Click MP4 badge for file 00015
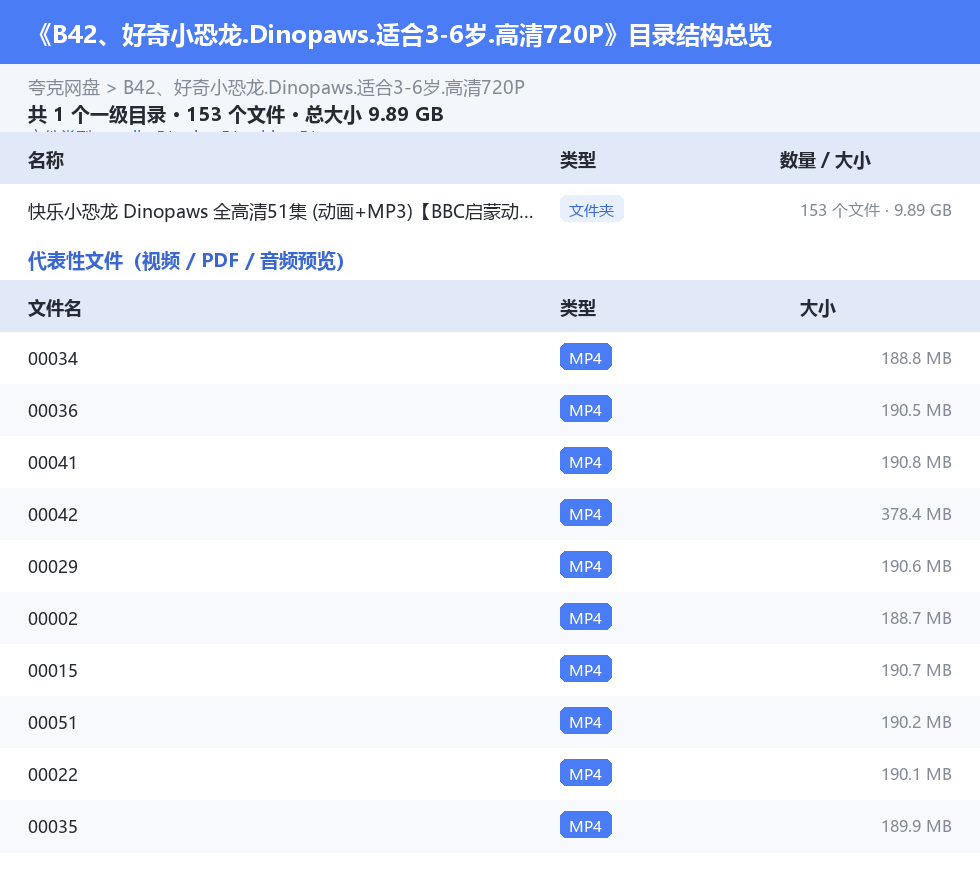 click(x=586, y=669)
